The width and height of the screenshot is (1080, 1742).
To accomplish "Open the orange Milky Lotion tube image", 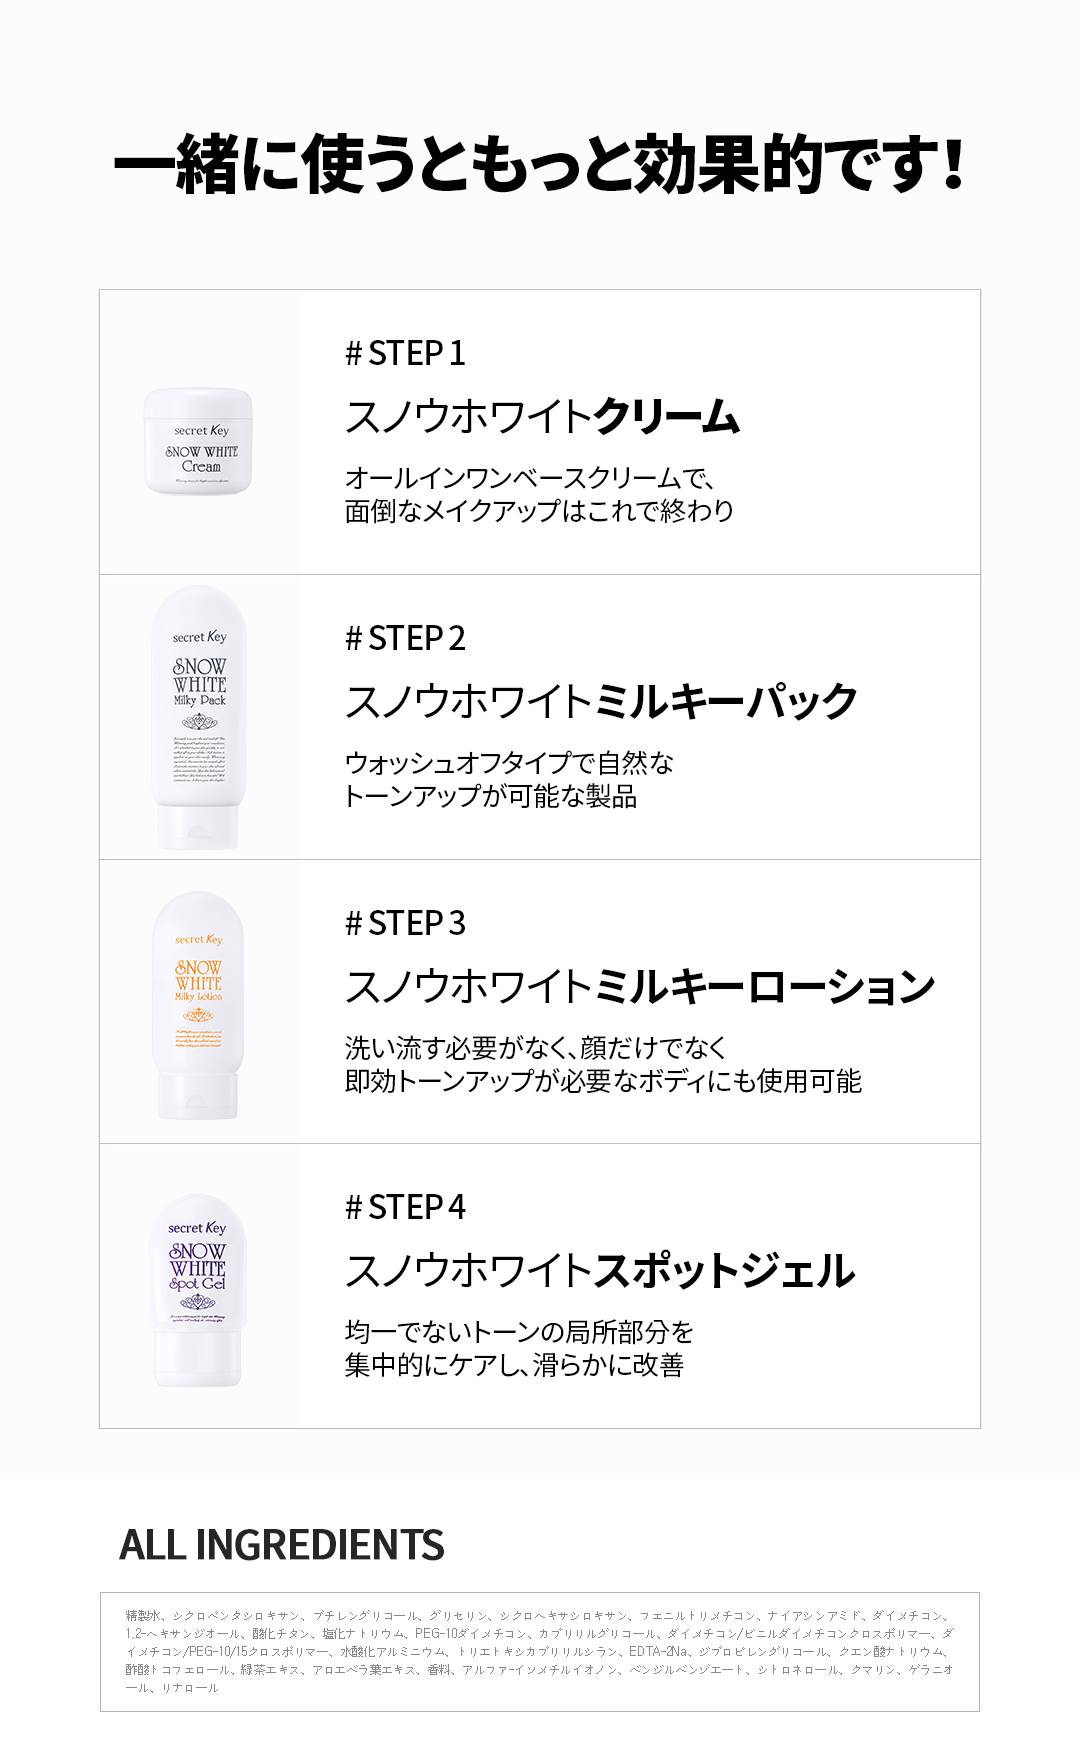I will point(198,1005).
